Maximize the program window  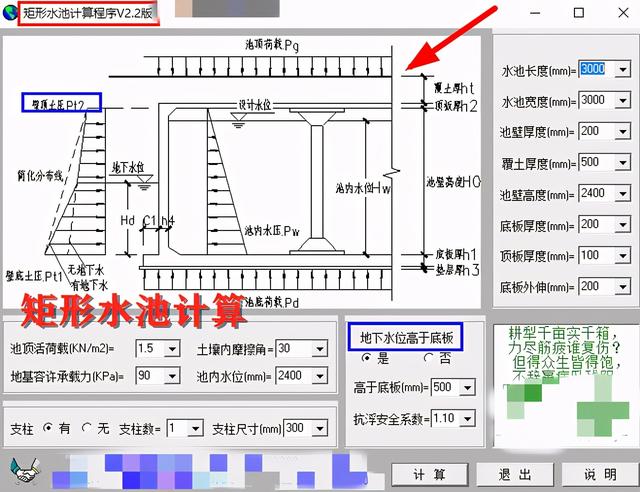pyautogui.click(x=579, y=13)
